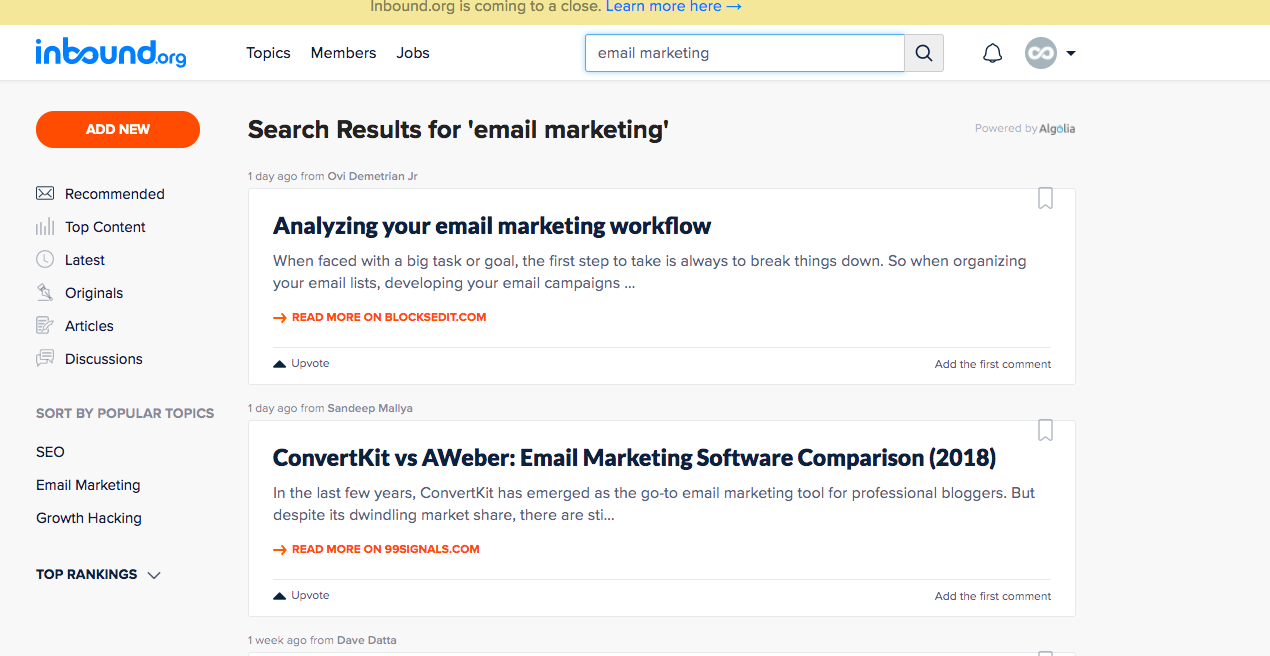Image resolution: width=1270 pixels, height=656 pixels.
Task: Click the user avatar icon
Action: click(1041, 53)
